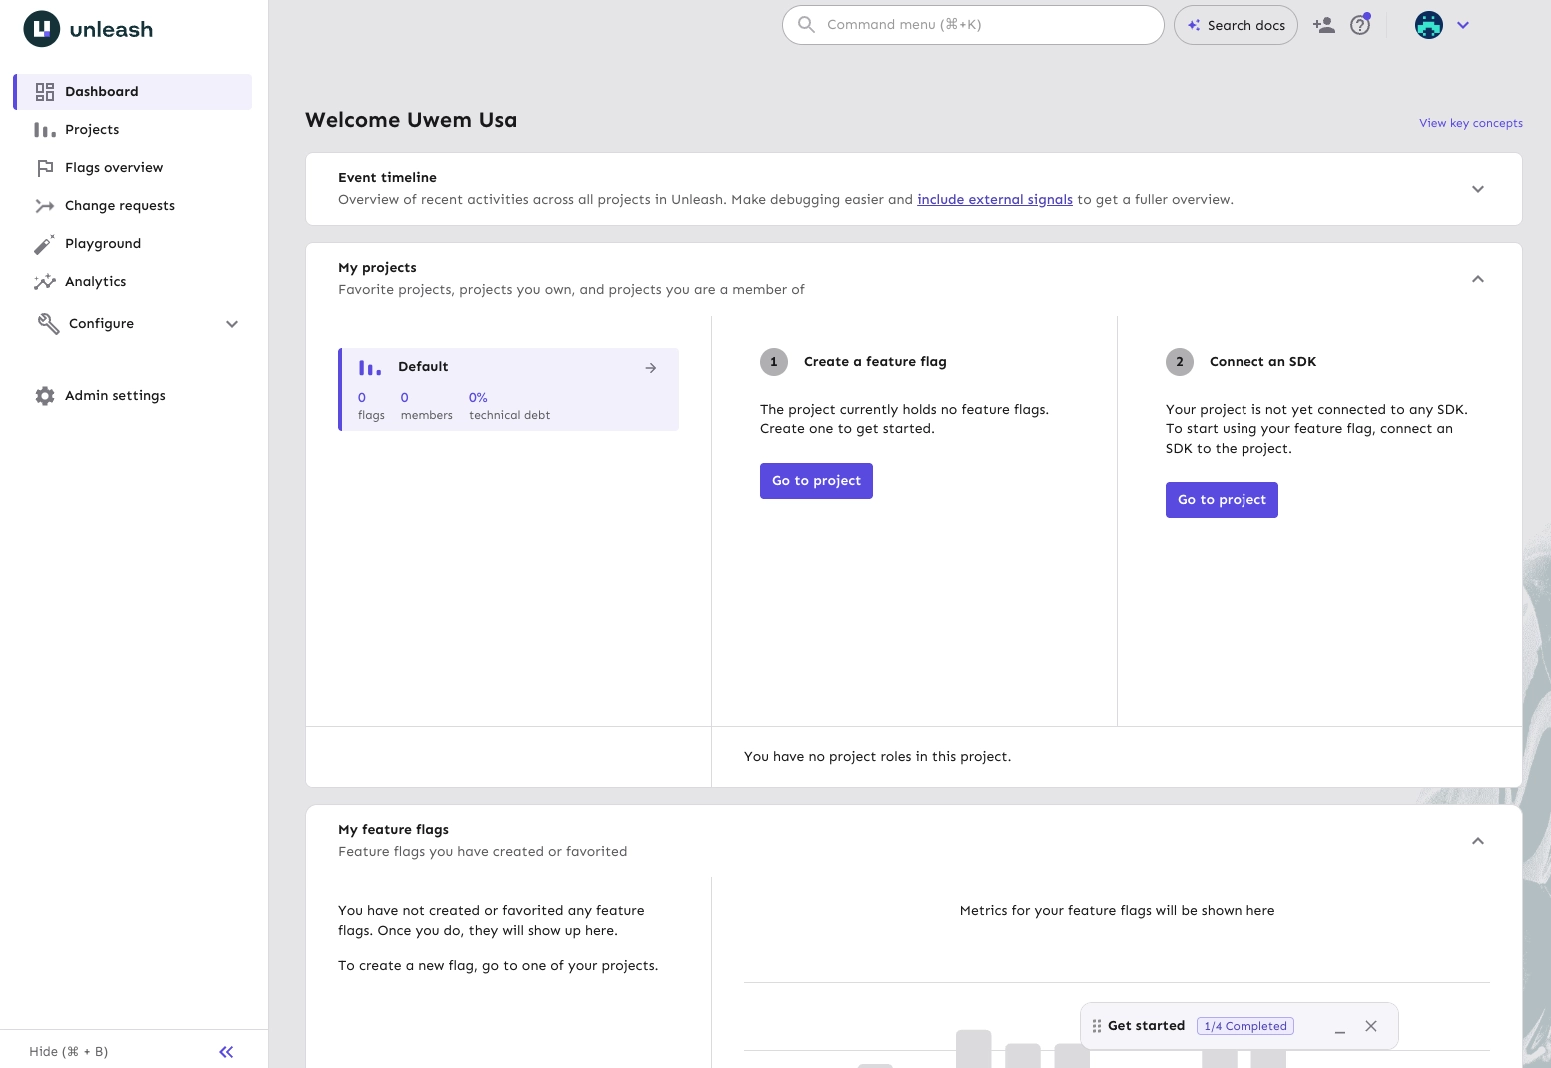Follow the include external signals link

[995, 200]
